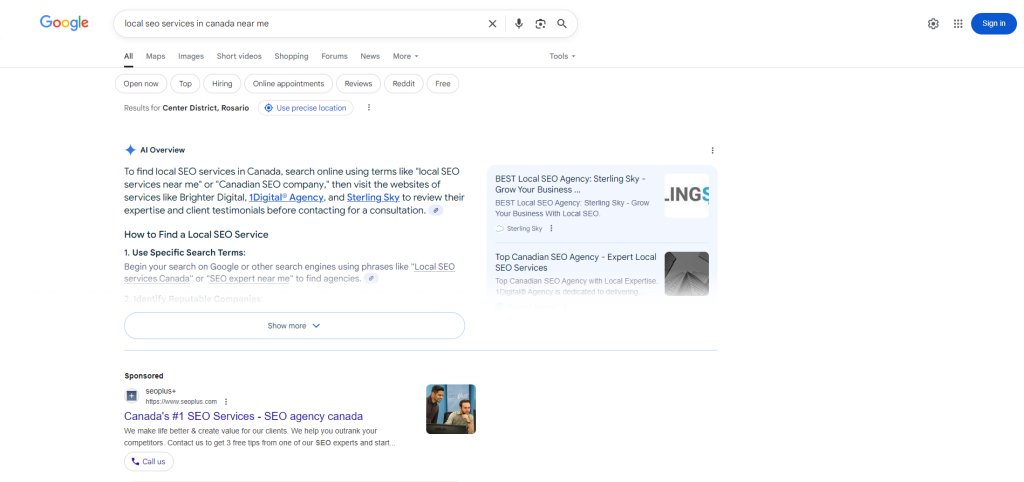
Task: Open the 1Digital Agency link
Action: coord(286,197)
